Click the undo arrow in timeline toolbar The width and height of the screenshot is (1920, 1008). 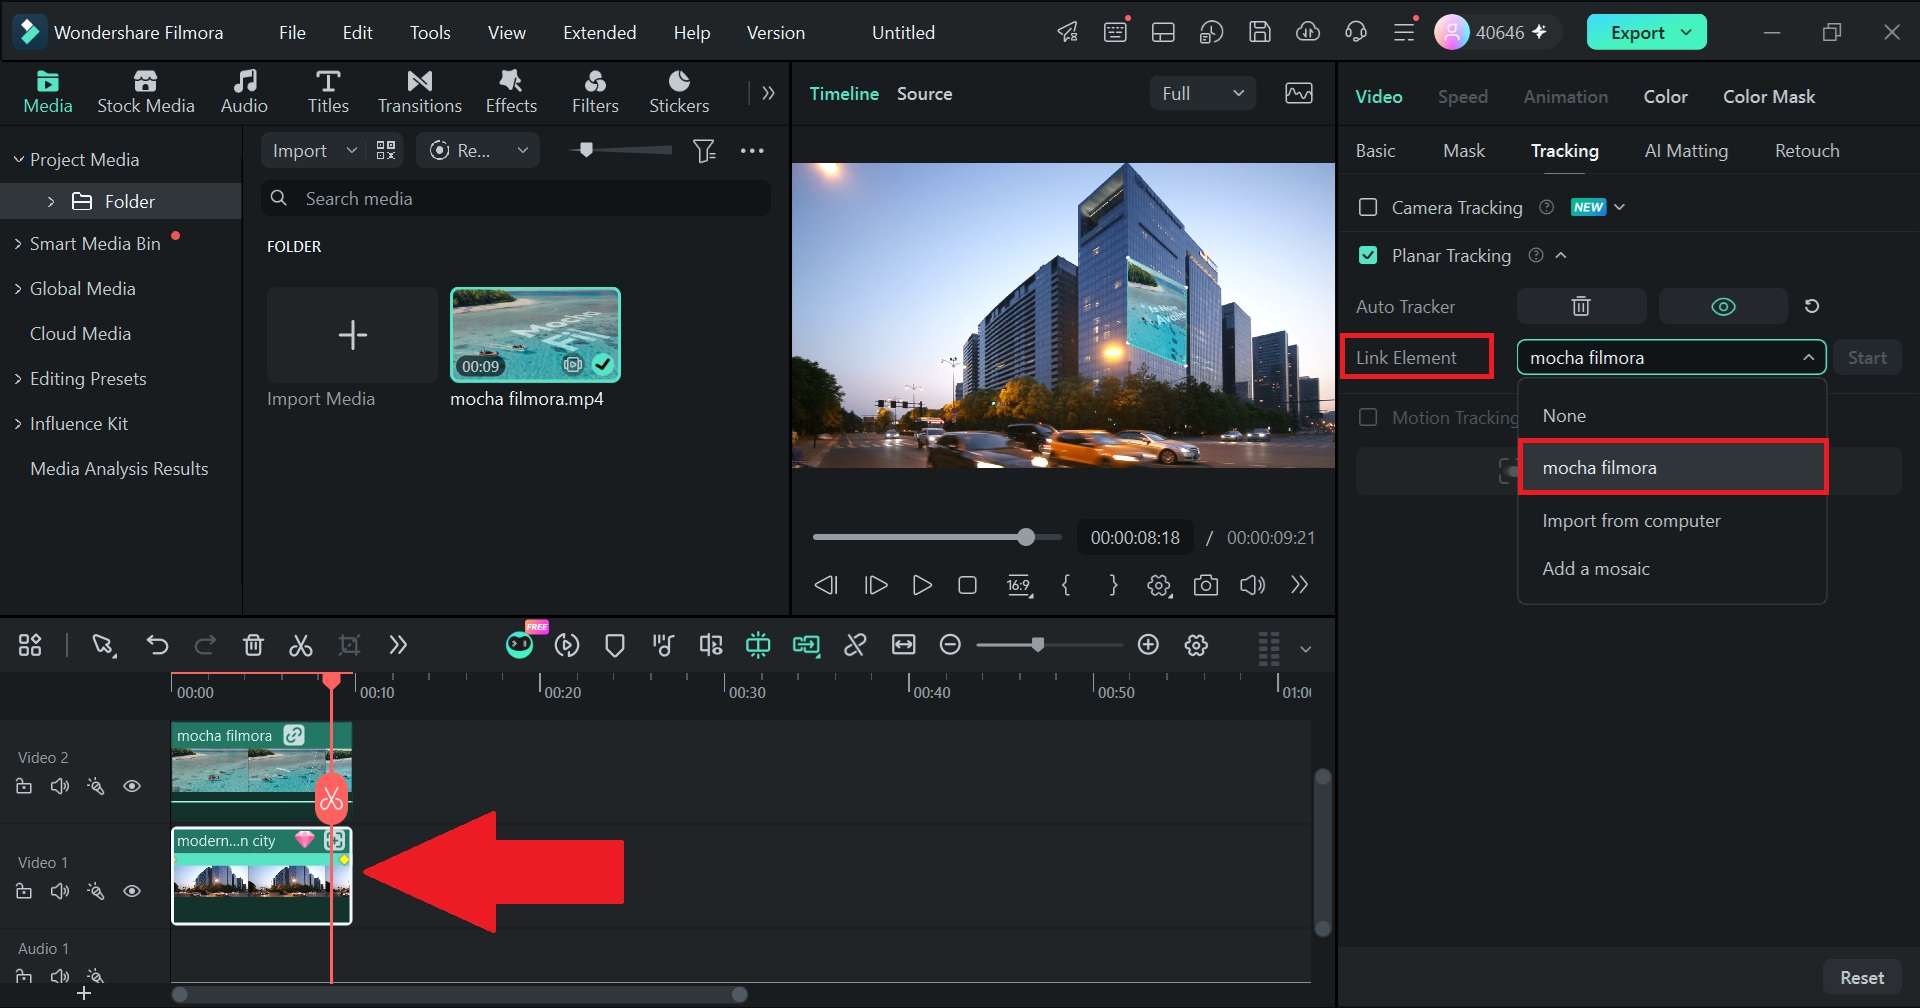pos(157,646)
